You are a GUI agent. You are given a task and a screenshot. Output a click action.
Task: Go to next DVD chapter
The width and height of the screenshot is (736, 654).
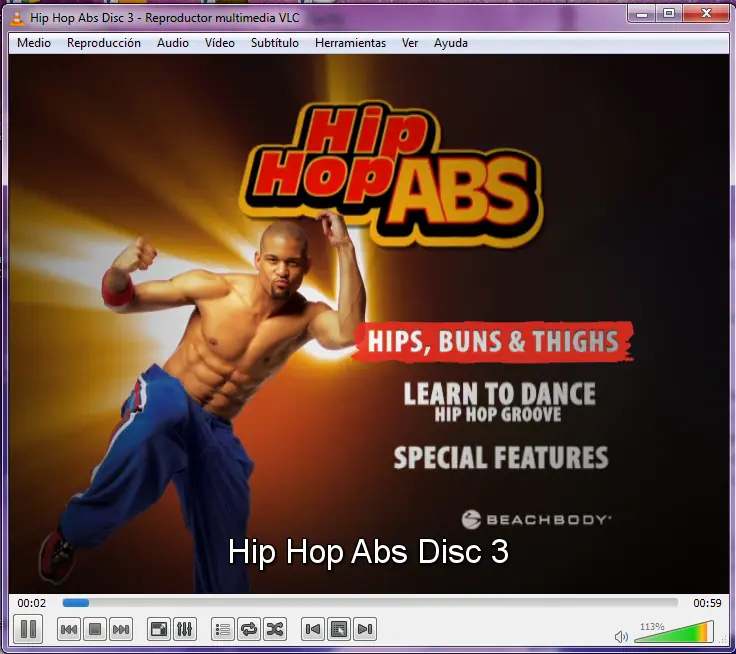(365, 629)
